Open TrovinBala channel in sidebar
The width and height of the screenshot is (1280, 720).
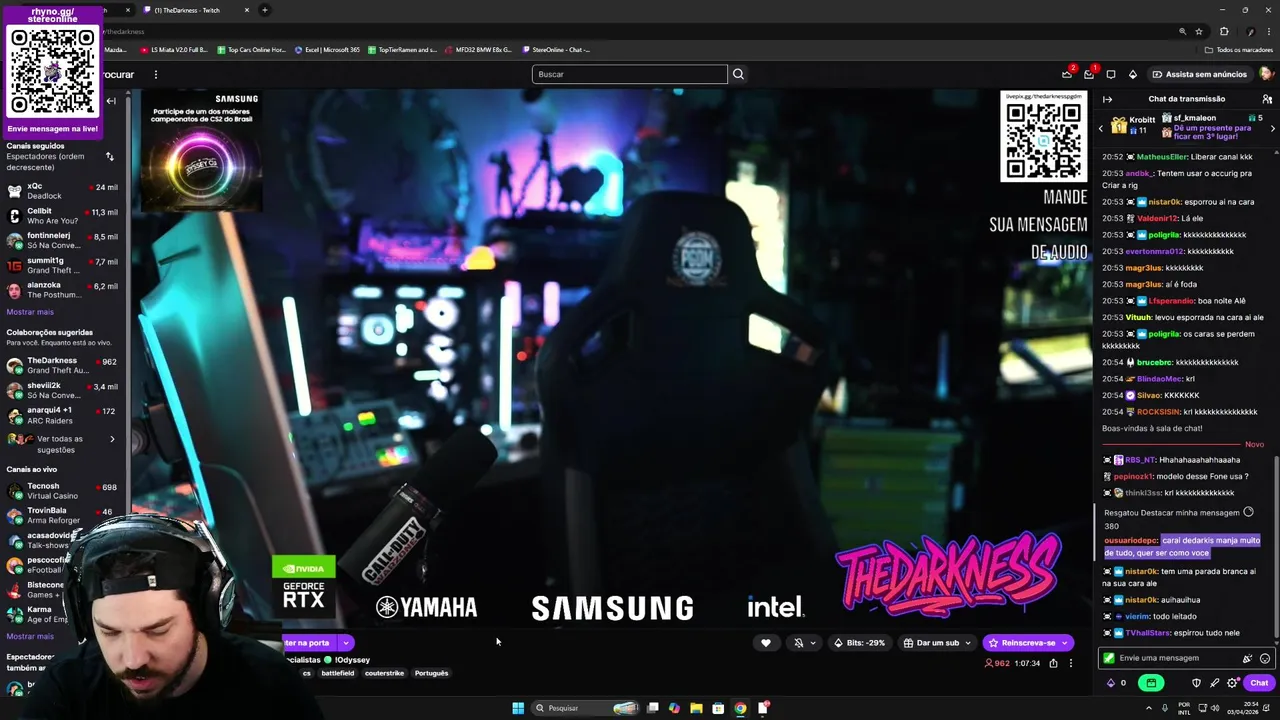[62, 515]
